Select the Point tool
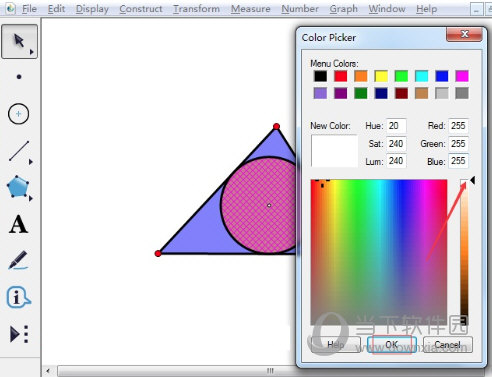Image resolution: width=492 pixels, height=377 pixels. 19,77
